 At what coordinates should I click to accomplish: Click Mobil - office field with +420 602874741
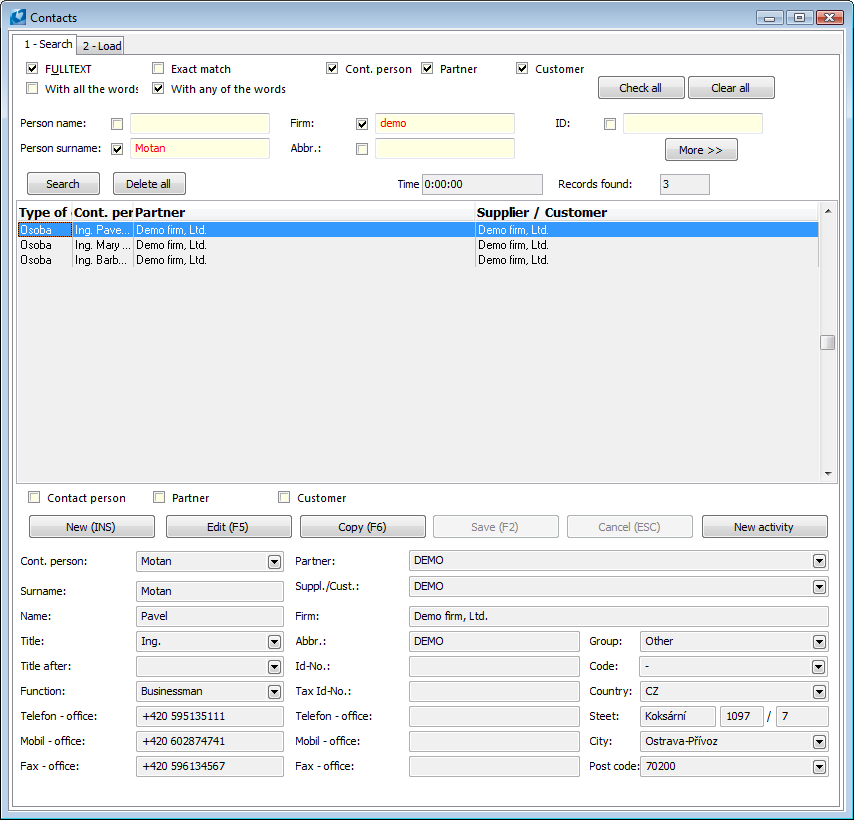point(210,742)
